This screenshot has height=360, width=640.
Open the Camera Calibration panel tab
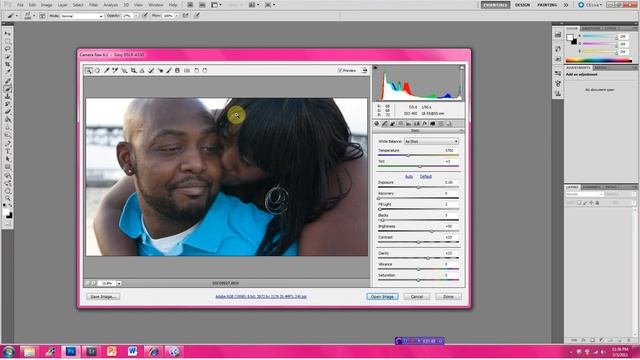pos(433,123)
